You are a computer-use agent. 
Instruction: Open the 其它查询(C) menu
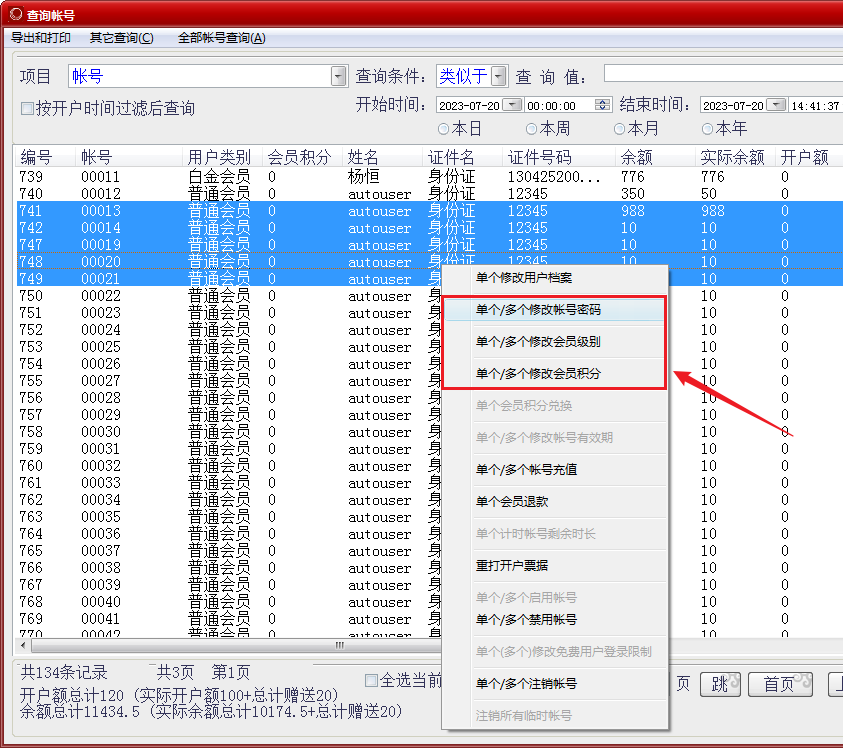tap(121, 38)
